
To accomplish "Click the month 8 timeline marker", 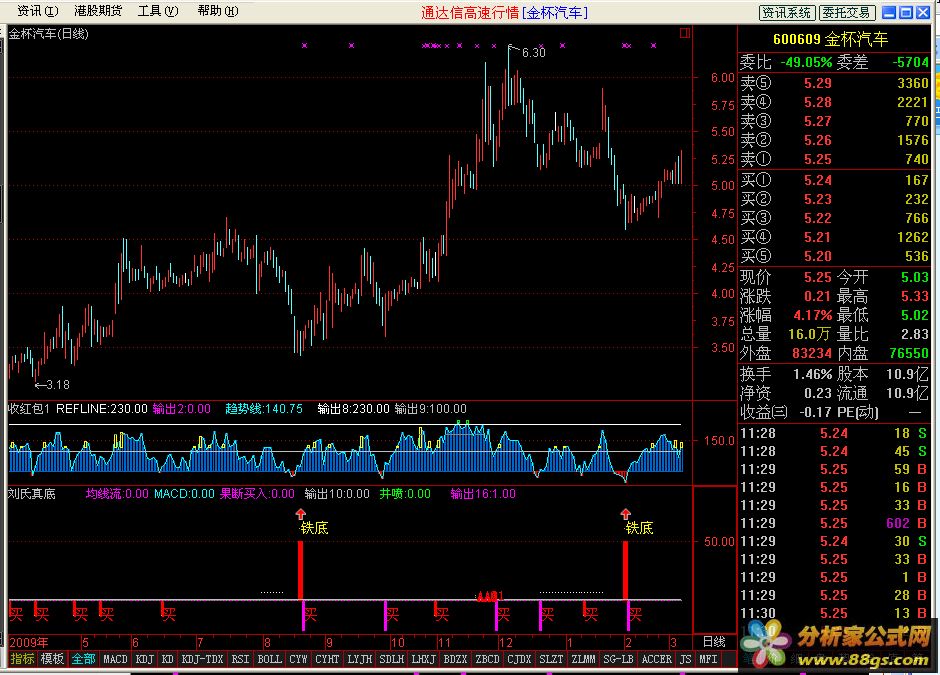I will 267,643.
